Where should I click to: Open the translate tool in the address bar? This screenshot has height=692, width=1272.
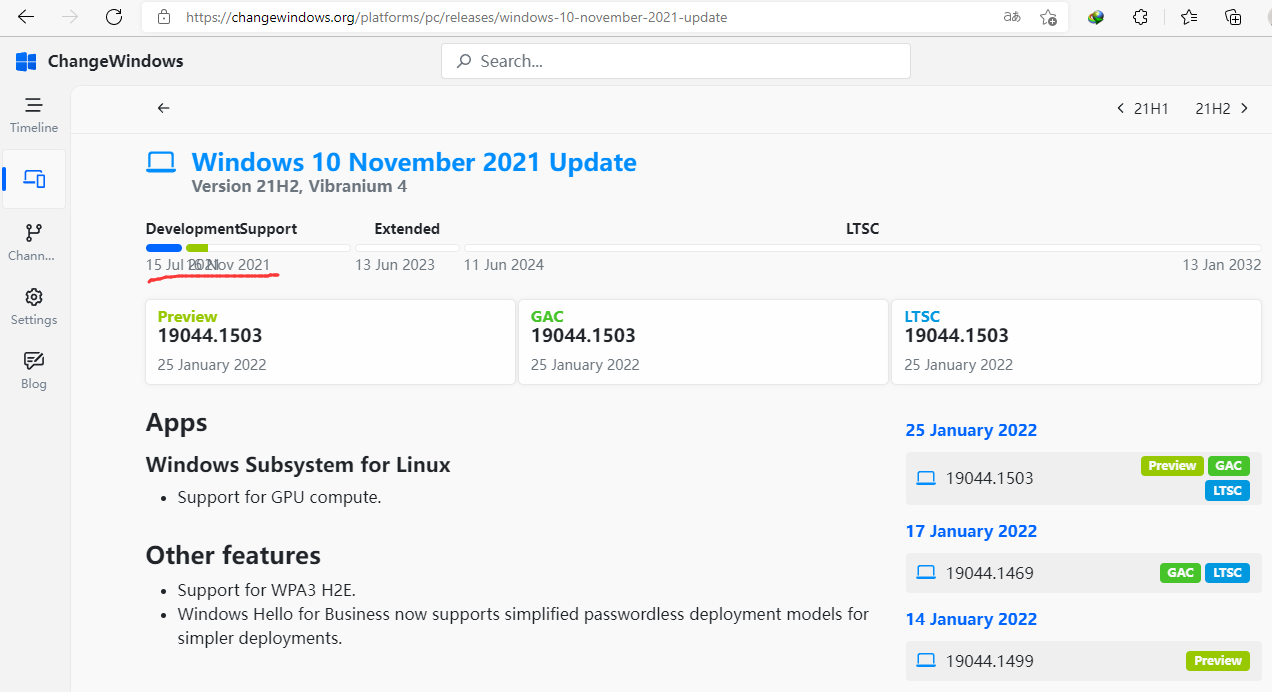[1011, 17]
